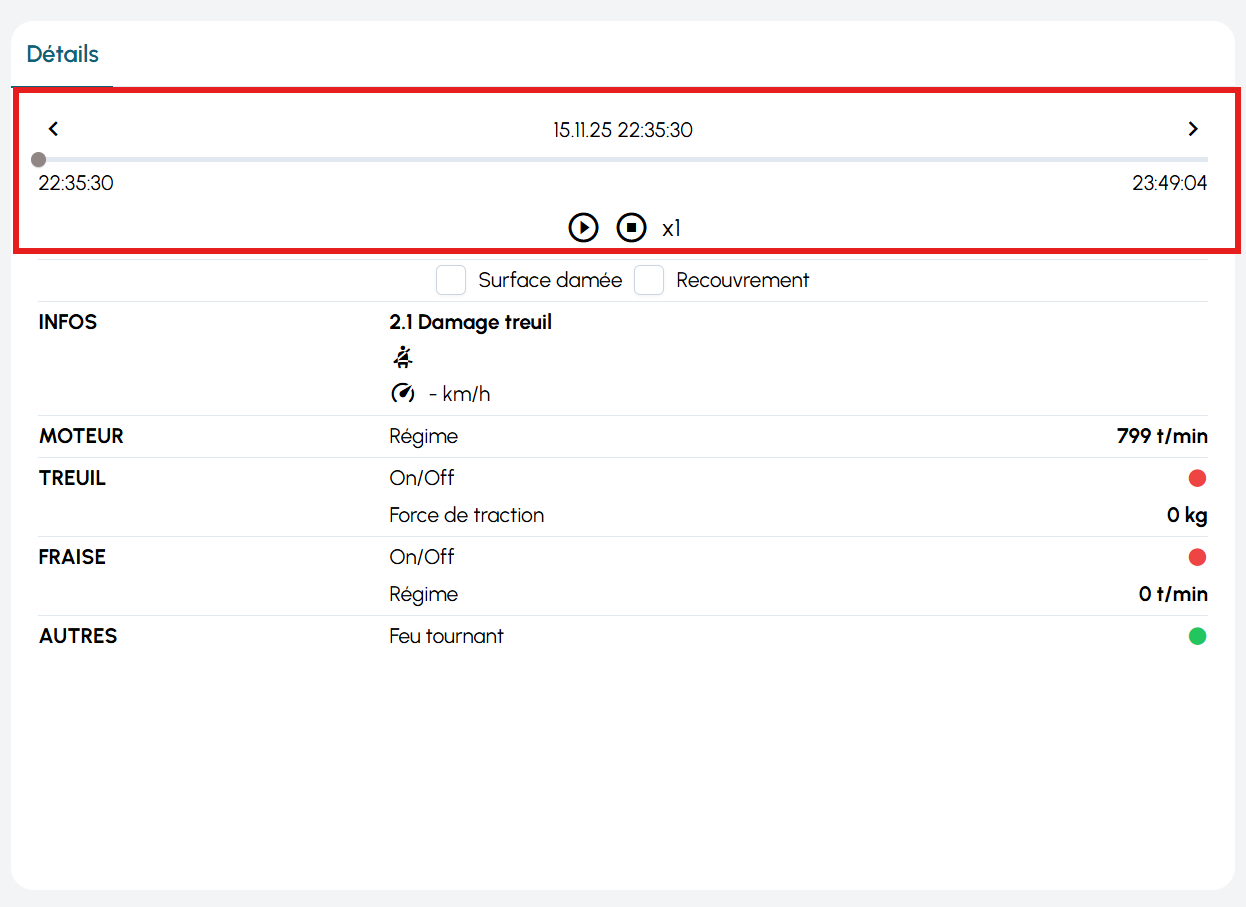Image resolution: width=1246 pixels, height=907 pixels.
Task: Tick the Recouvrement checkbox
Action: coord(649,280)
